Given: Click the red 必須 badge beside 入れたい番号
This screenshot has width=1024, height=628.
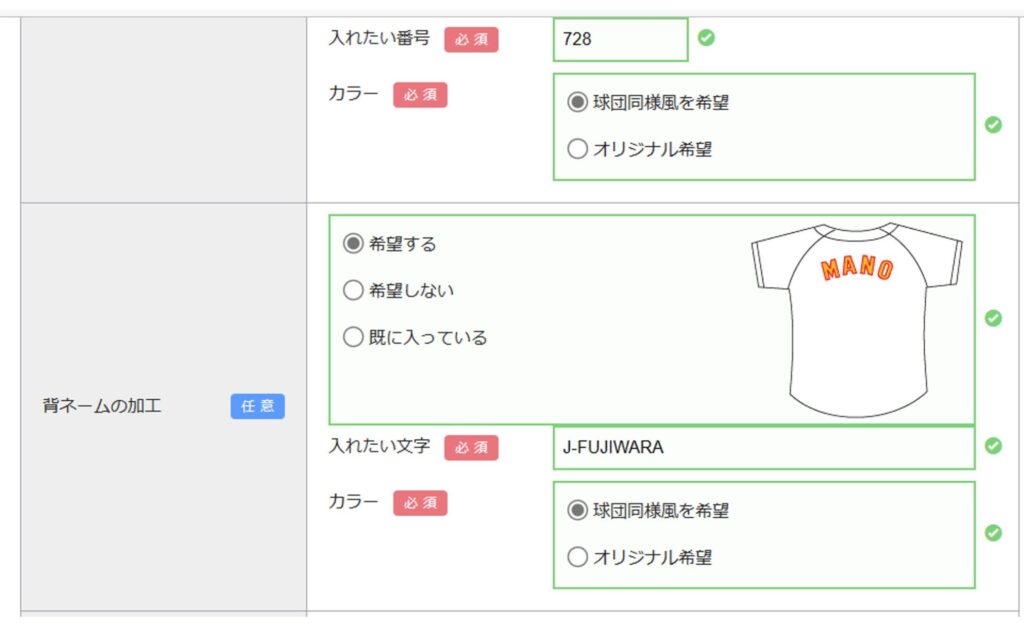Looking at the screenshot, I should (471, 39).
